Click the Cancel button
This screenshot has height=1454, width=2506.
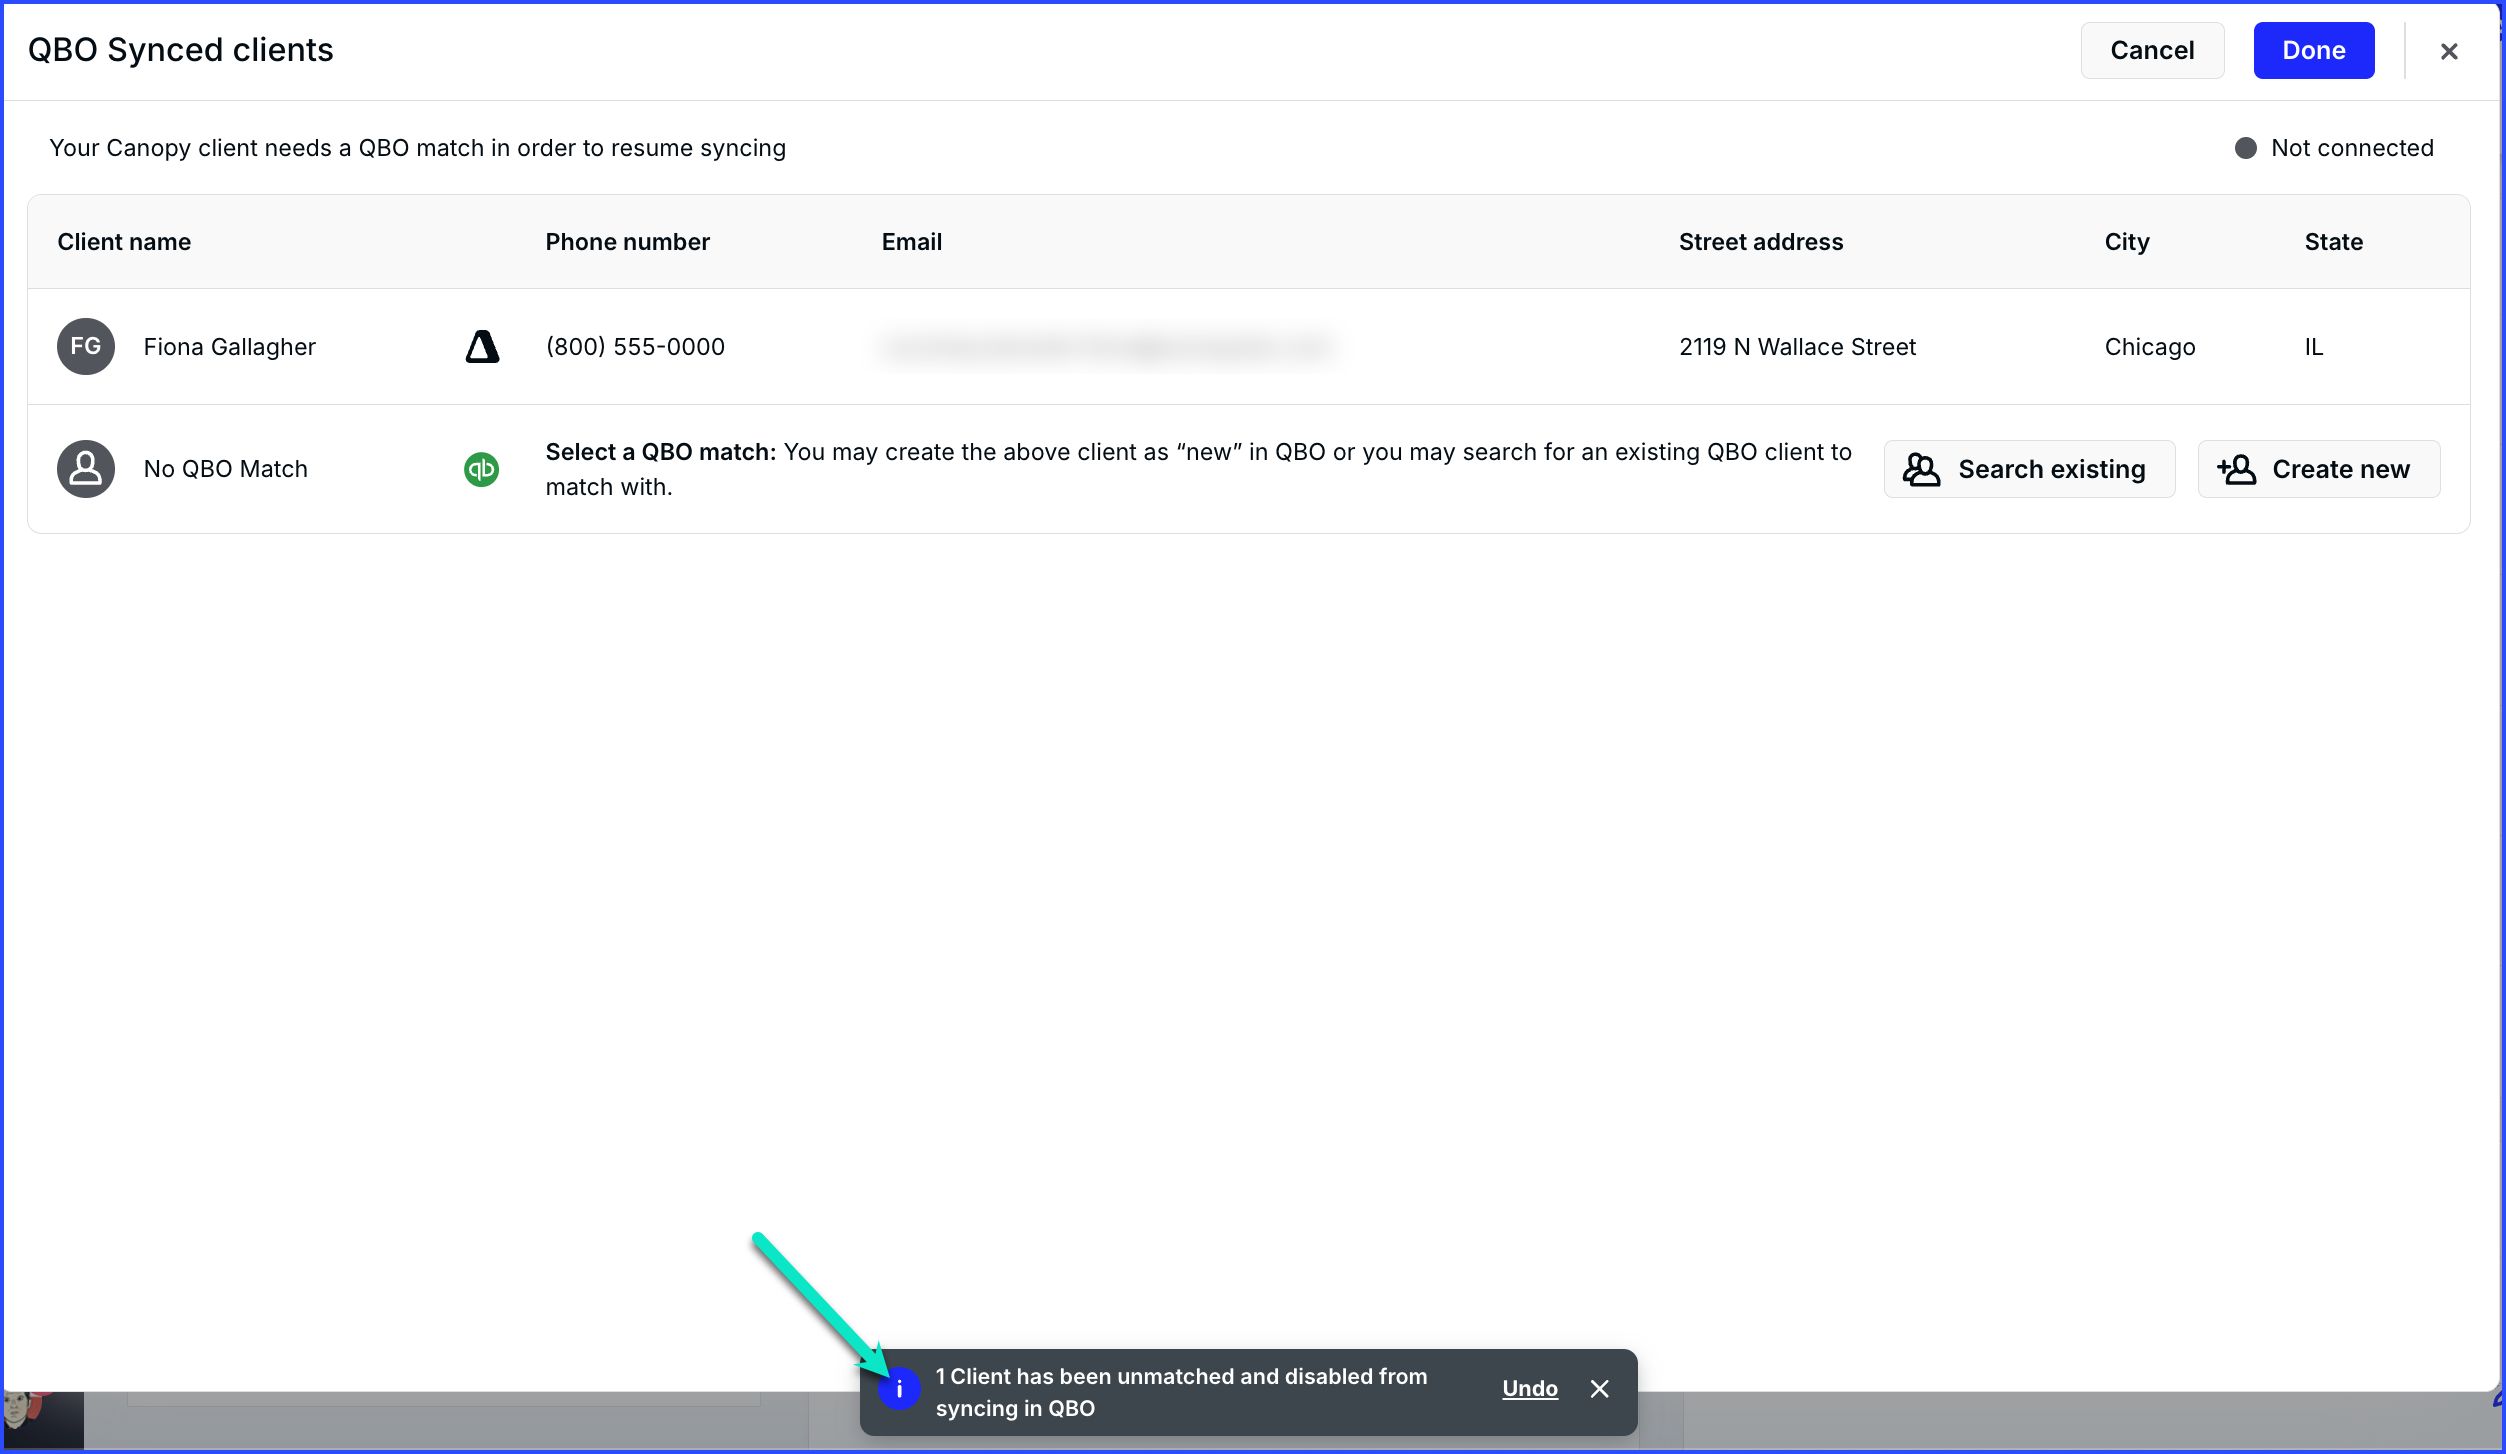pos(2152,50)
